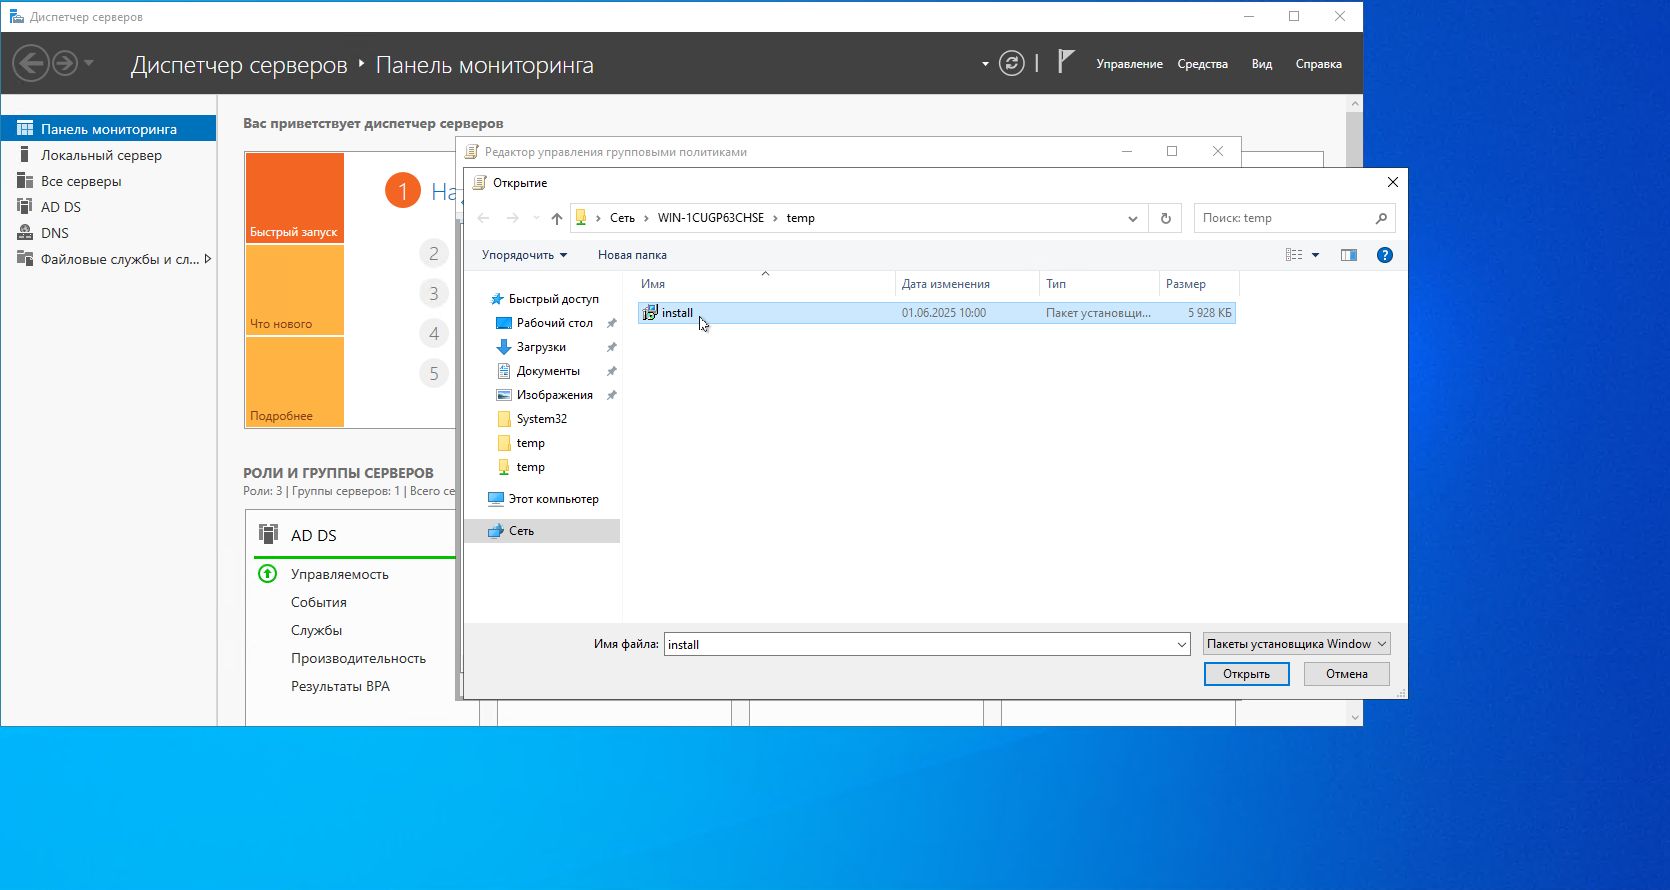Sort by Дата изменения column header
Screen dimensions: 1670x890
pyautogui.click(x=945, y=284)
